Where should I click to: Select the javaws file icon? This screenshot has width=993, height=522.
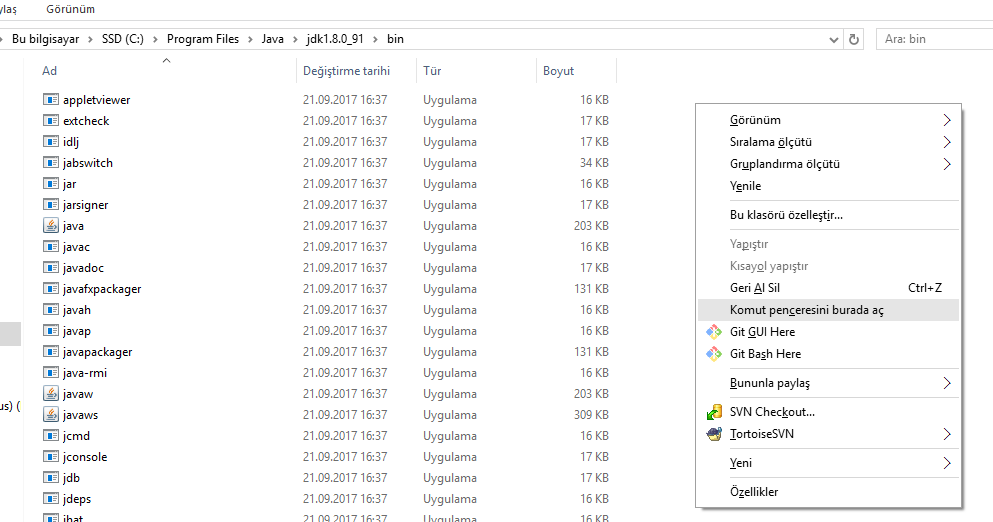coord(52,415)
